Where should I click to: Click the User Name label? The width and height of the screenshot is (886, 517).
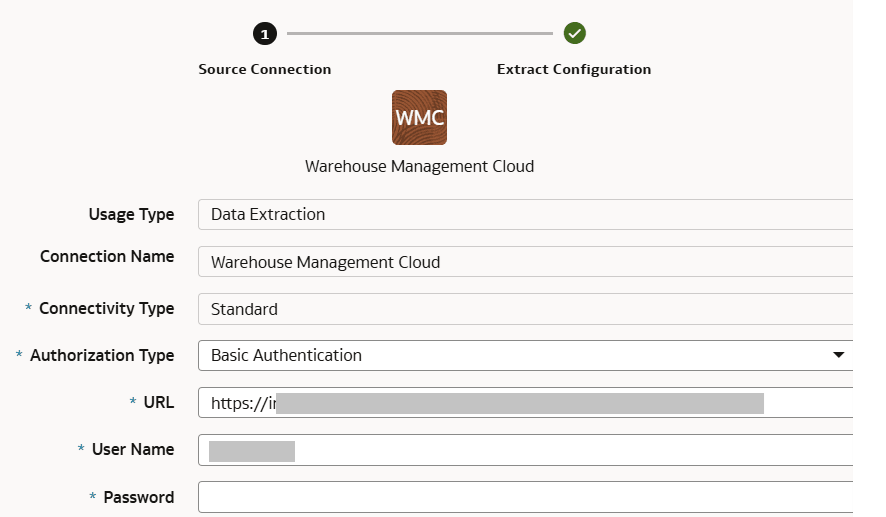click(x=133, y=449)
